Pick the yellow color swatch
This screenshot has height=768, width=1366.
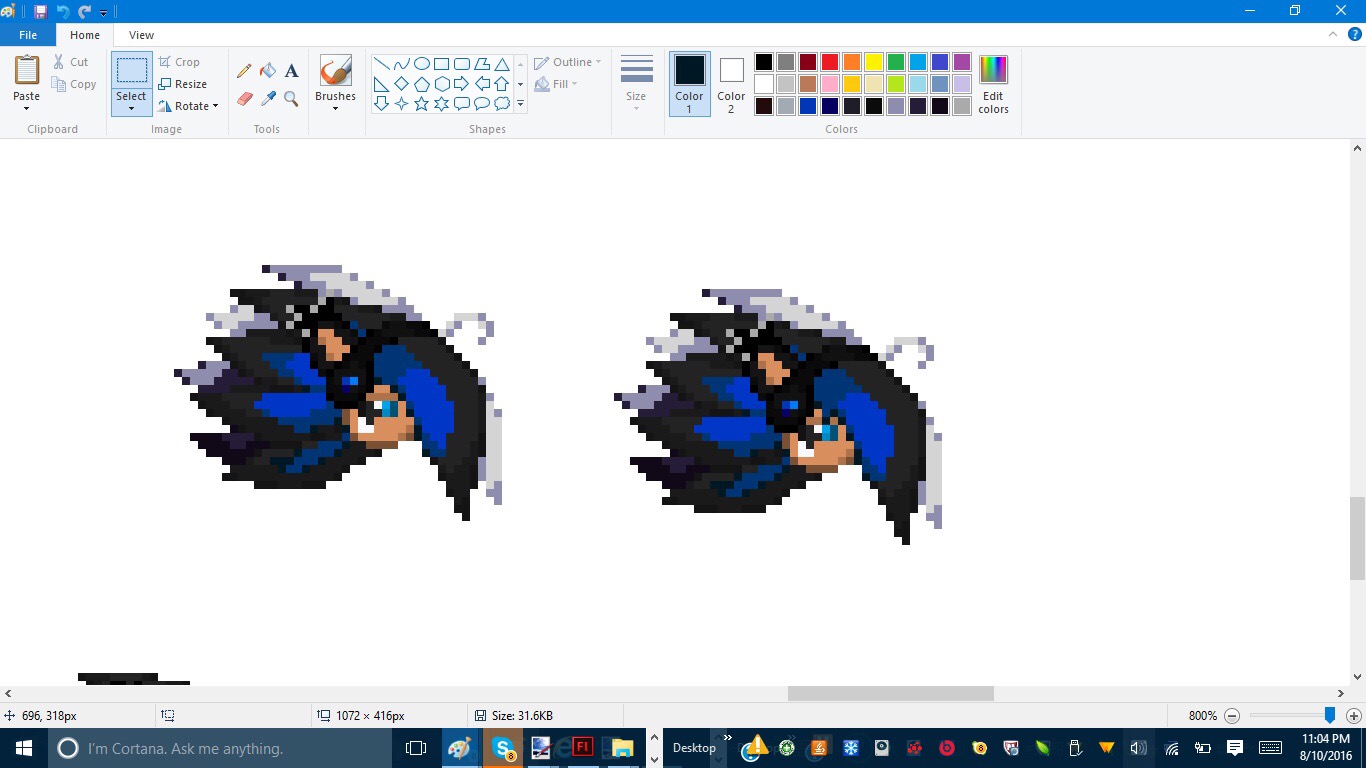874,62
